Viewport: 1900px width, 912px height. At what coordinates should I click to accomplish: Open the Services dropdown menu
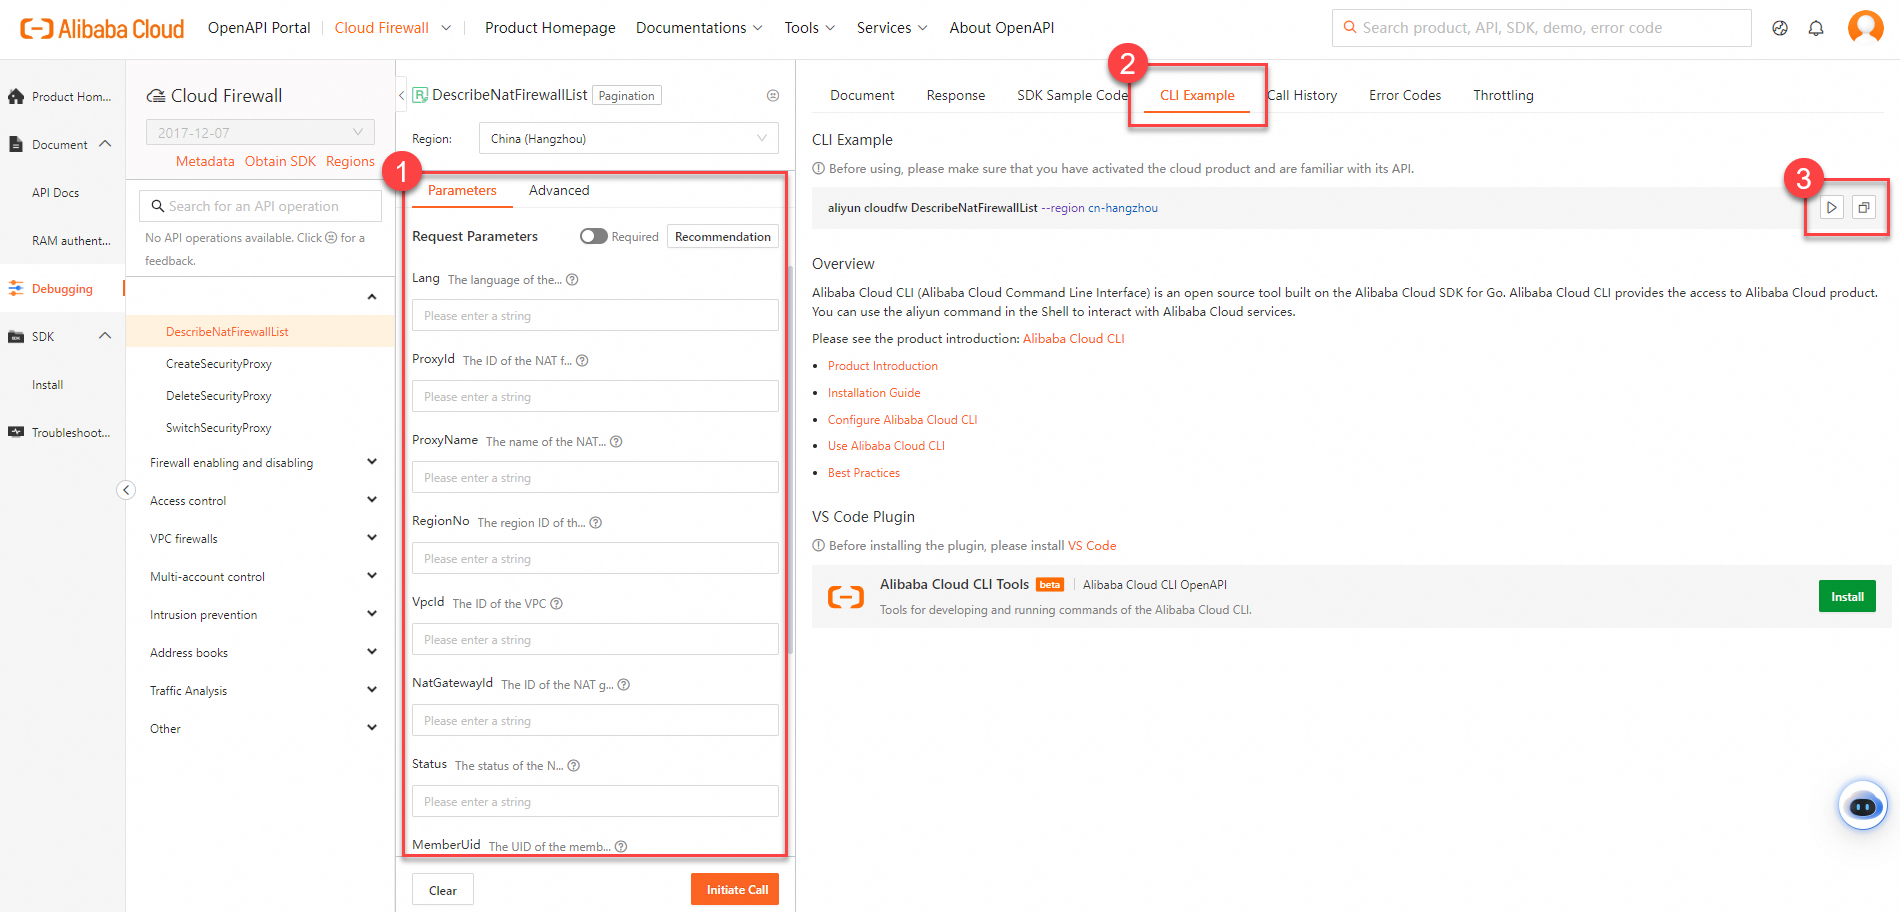pos(892,28)
